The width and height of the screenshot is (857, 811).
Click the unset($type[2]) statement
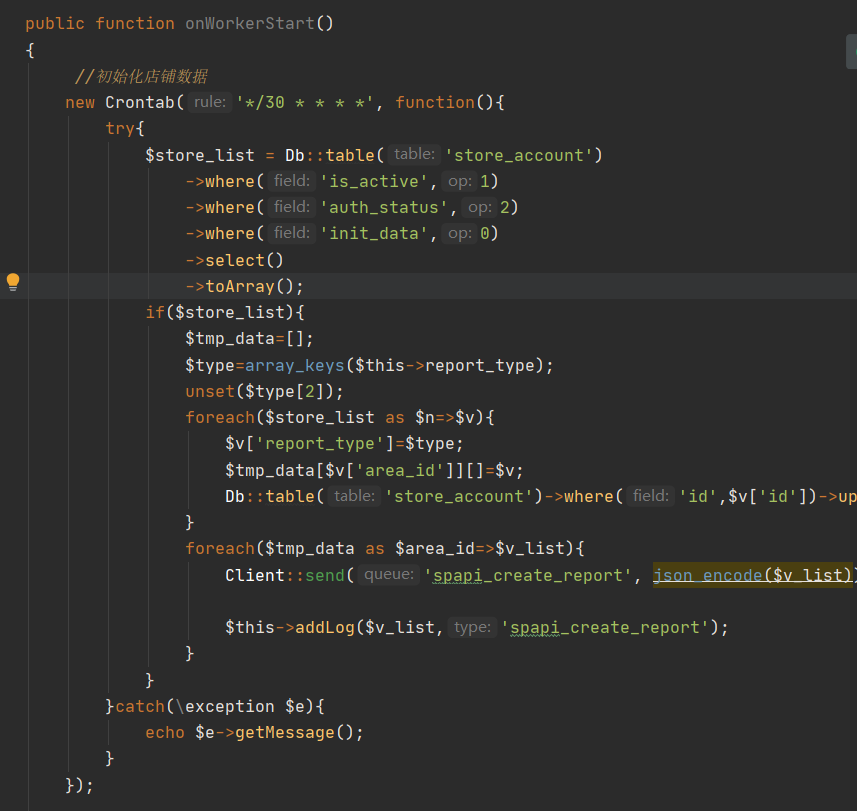[264, 391]
